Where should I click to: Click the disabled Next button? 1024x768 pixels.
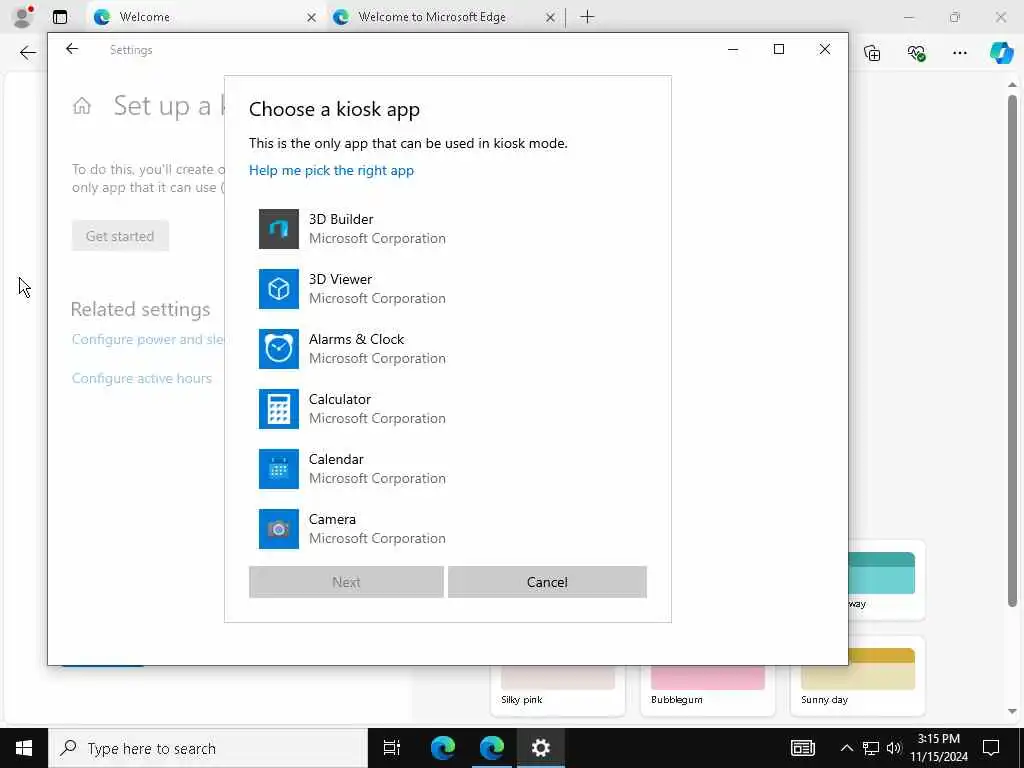point(346,582)
